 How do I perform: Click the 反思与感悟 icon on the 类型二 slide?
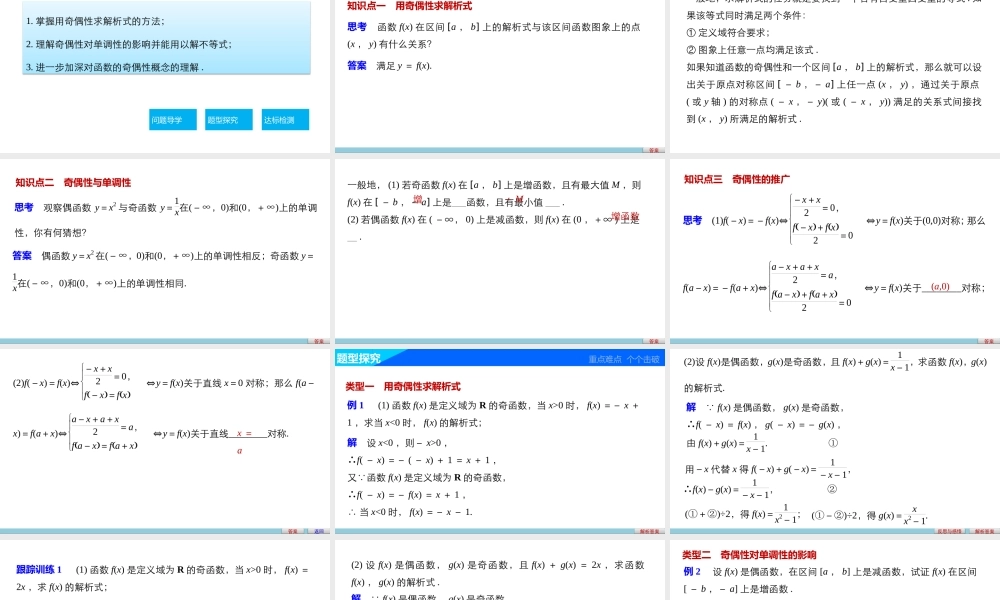pyautogui.click(x=949, y=531)
